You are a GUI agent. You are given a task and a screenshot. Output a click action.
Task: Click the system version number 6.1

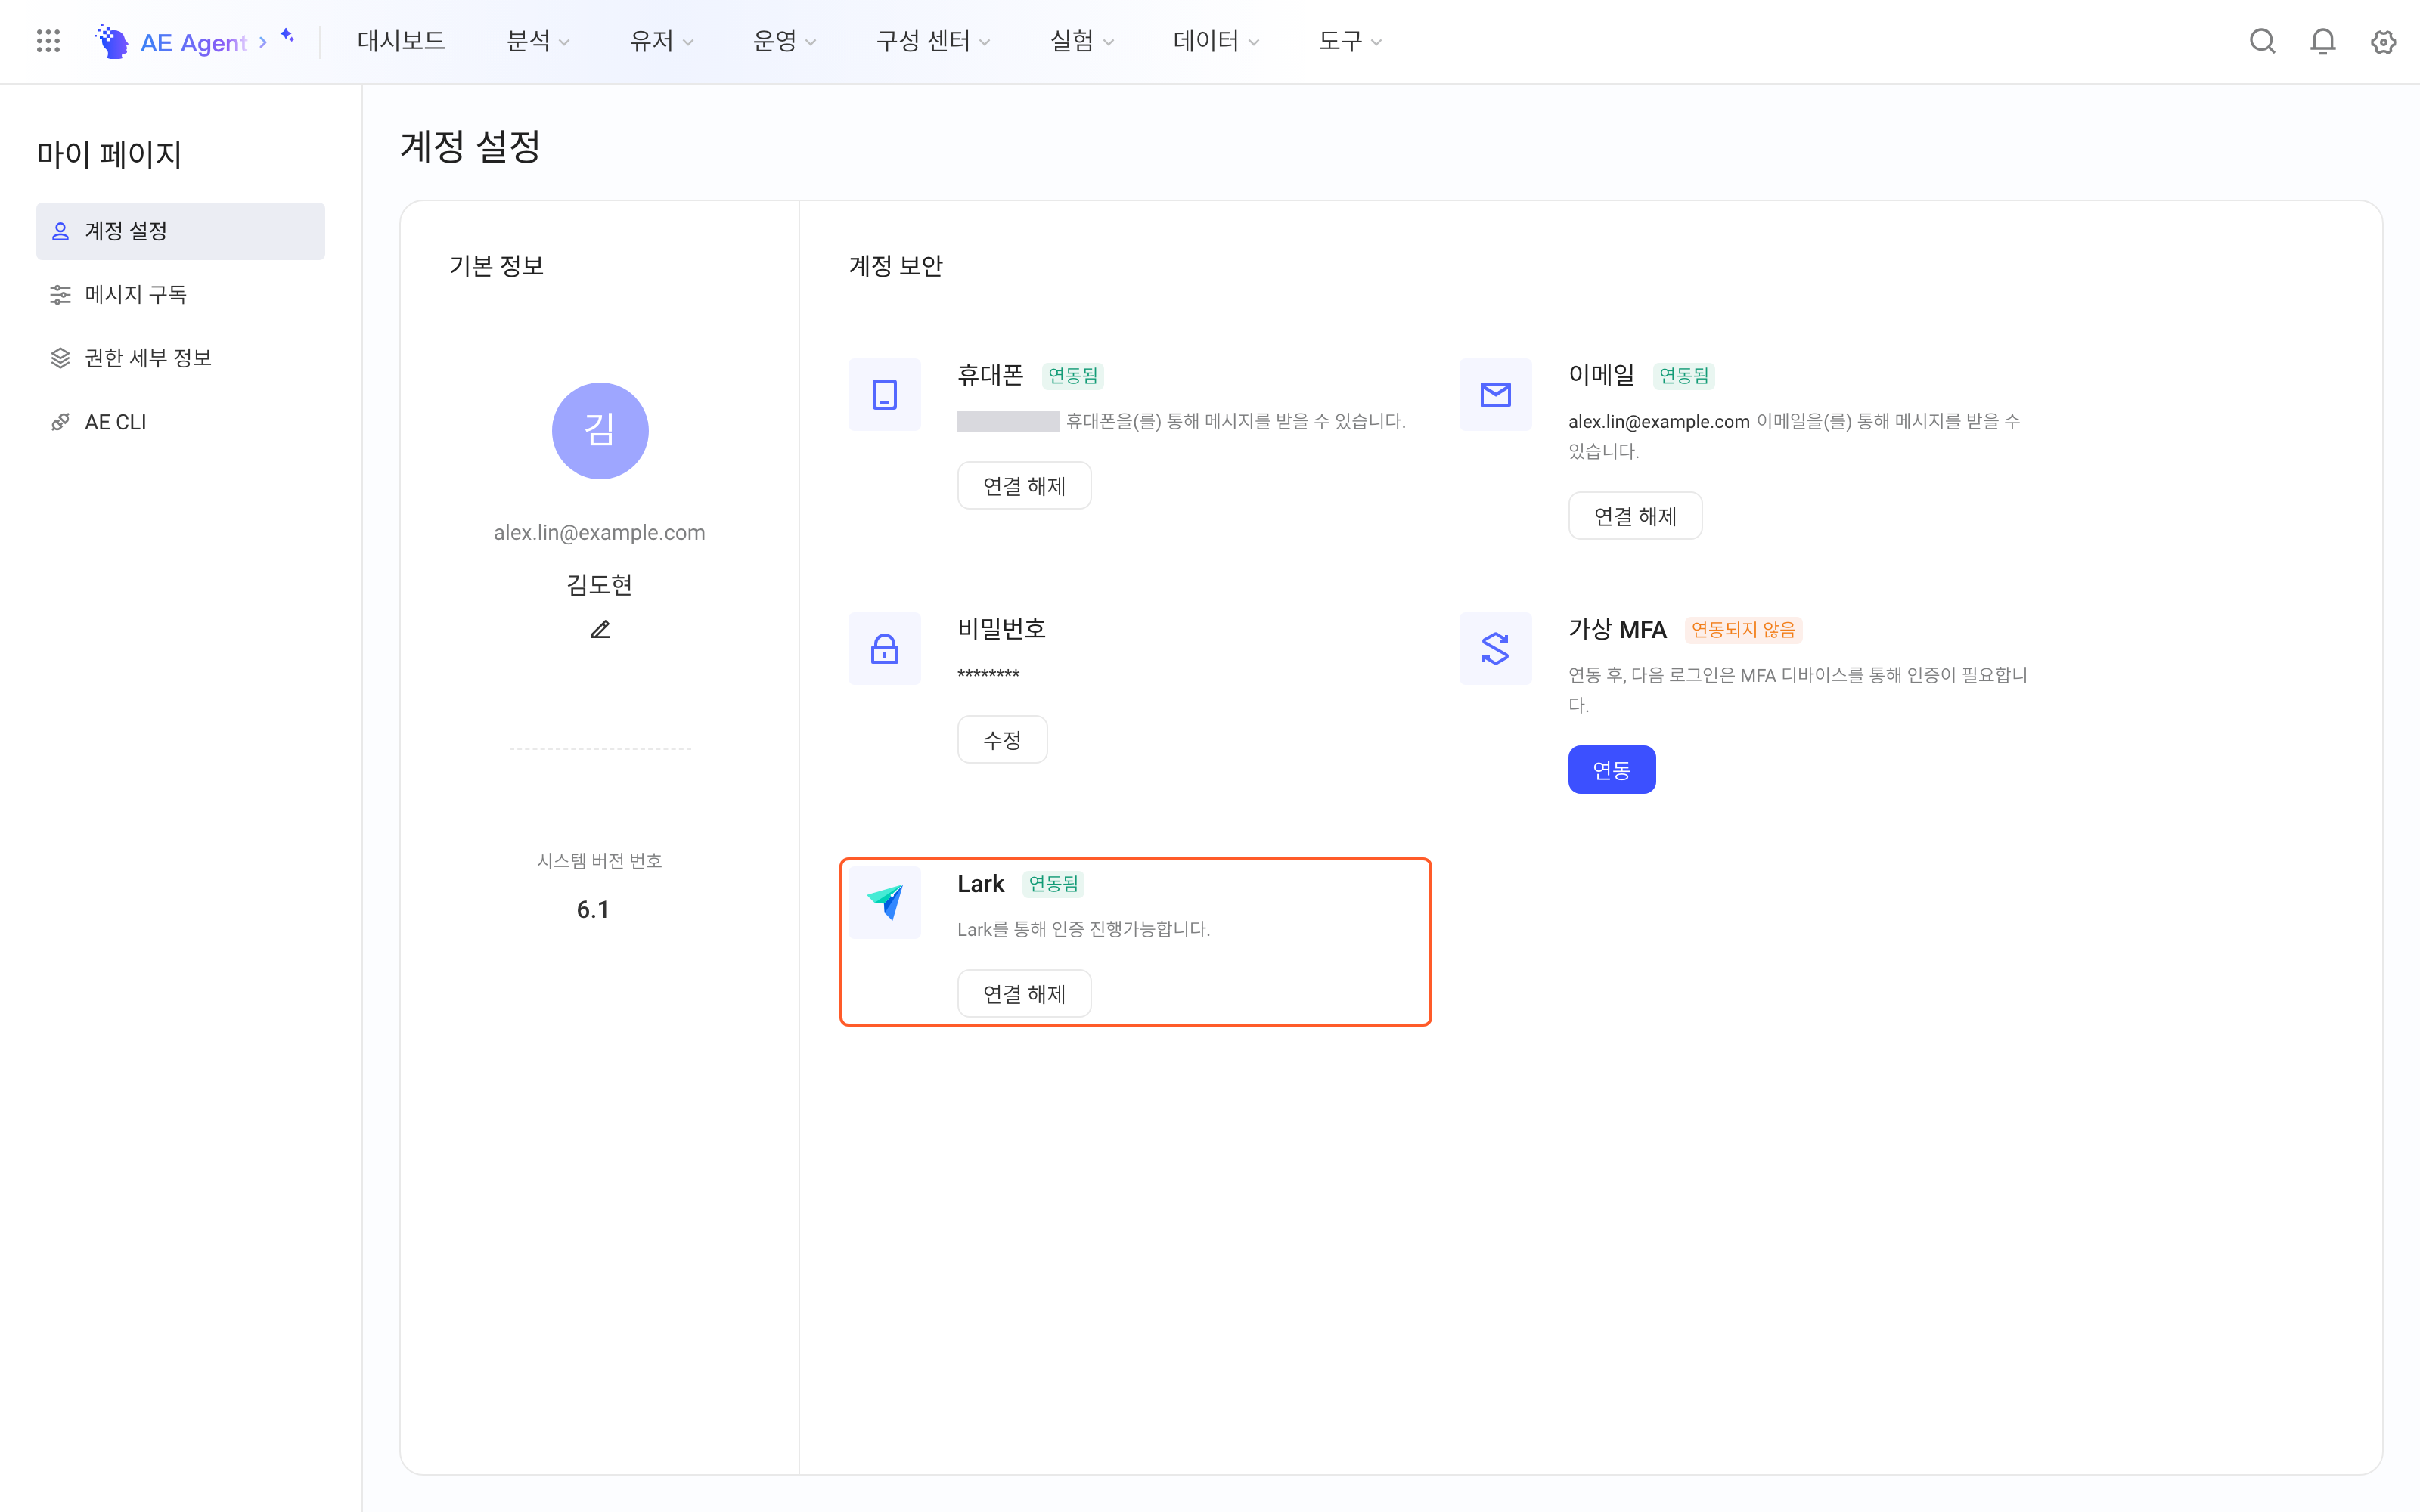(x=593, y=909)
